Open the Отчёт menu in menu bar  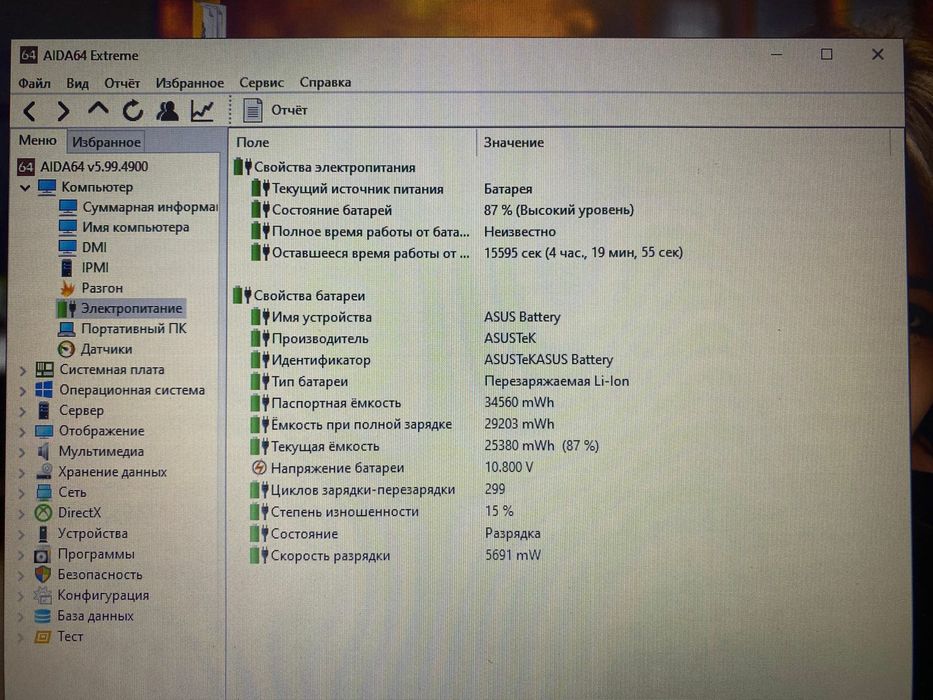122,83
